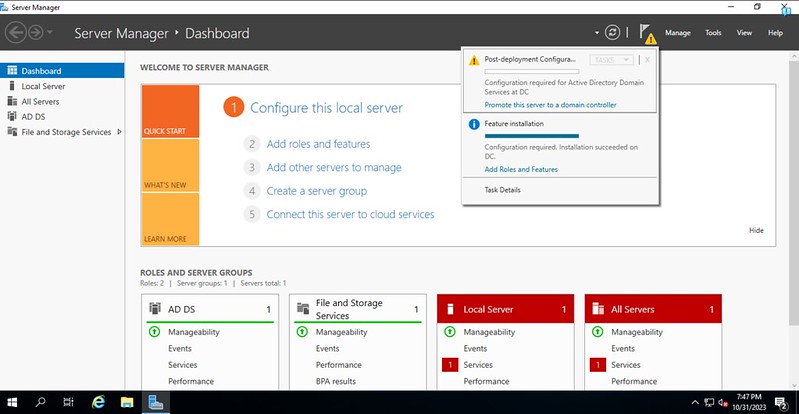
Task: Open Task View from the taskbar
Action: point(68,402)
